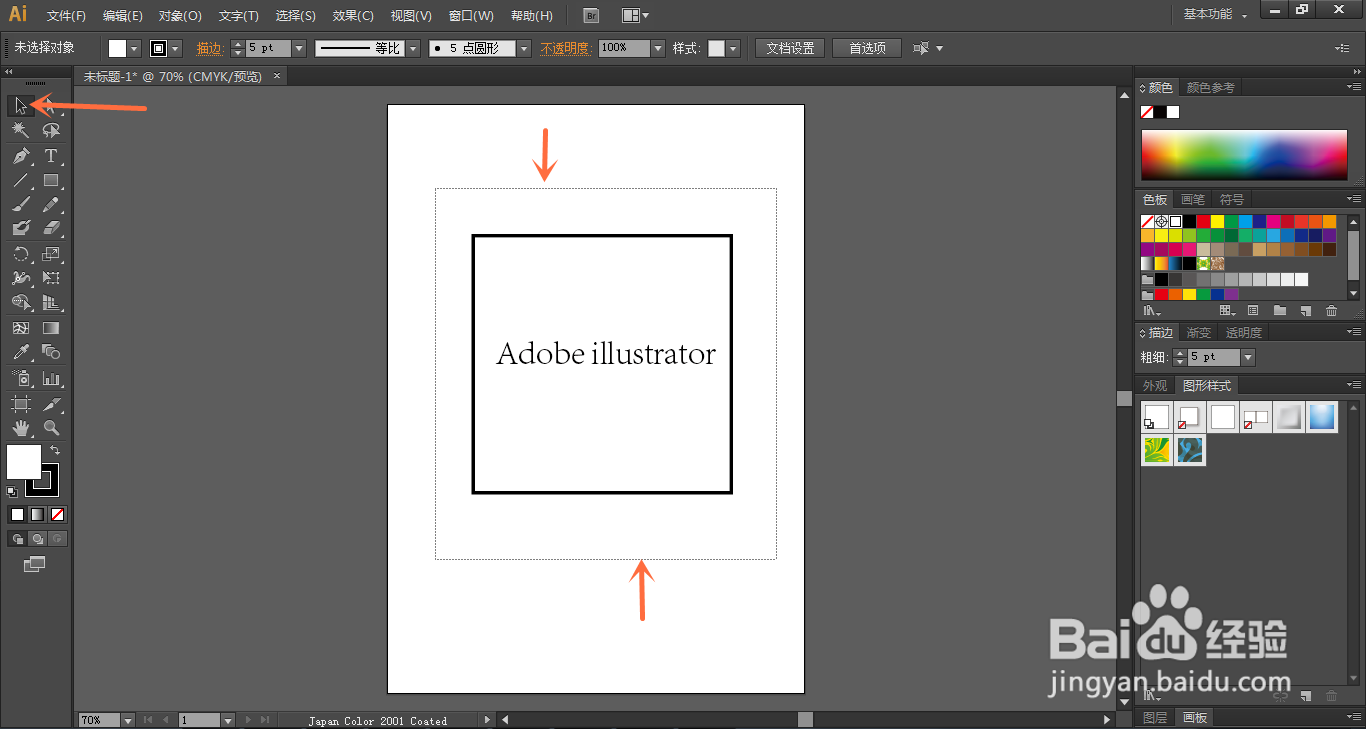The image size is (1366, 729).
Task: Select the Pencil tool
Action: pyautogui.click(x=51, y=205)
